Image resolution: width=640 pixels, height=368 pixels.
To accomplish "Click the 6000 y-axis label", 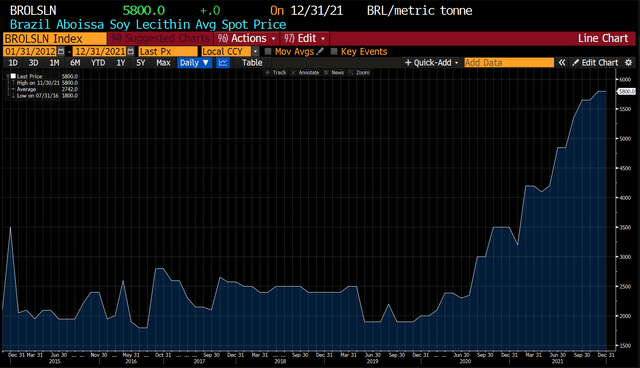I will (625, 80).
